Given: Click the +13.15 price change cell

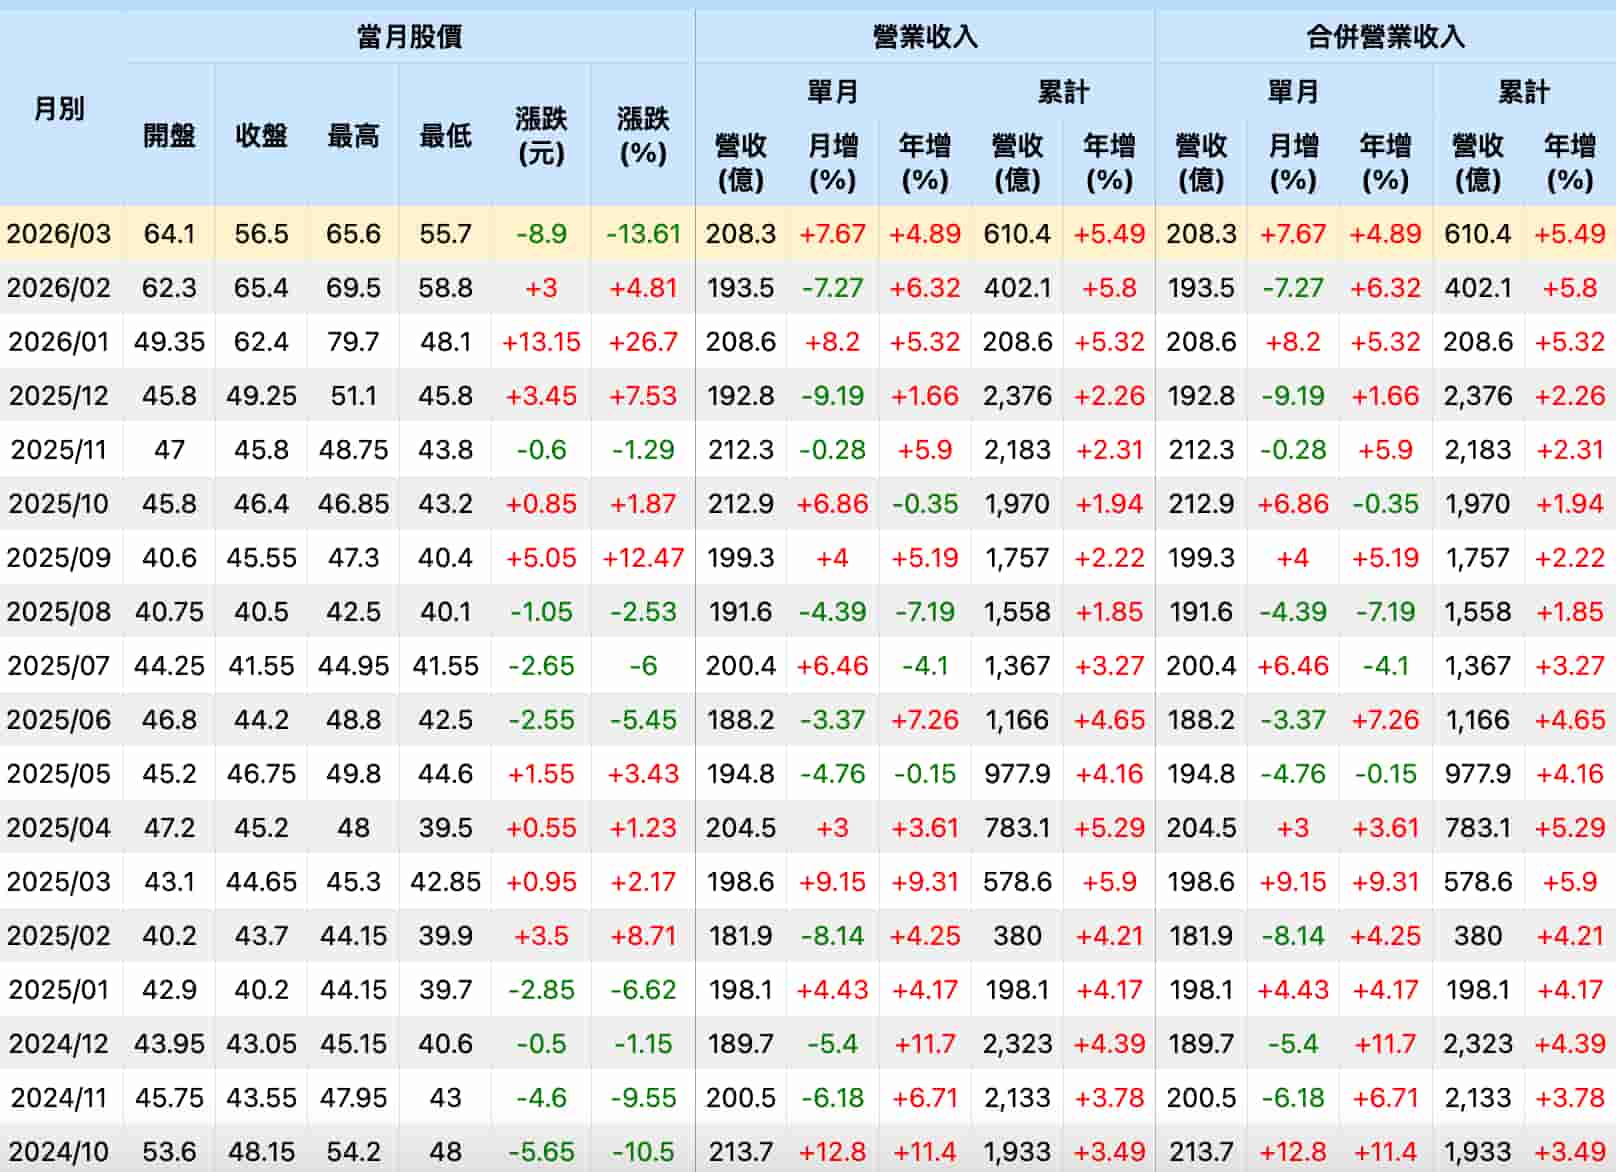Looking at the screenshot, I should click(x=541, y=342).
